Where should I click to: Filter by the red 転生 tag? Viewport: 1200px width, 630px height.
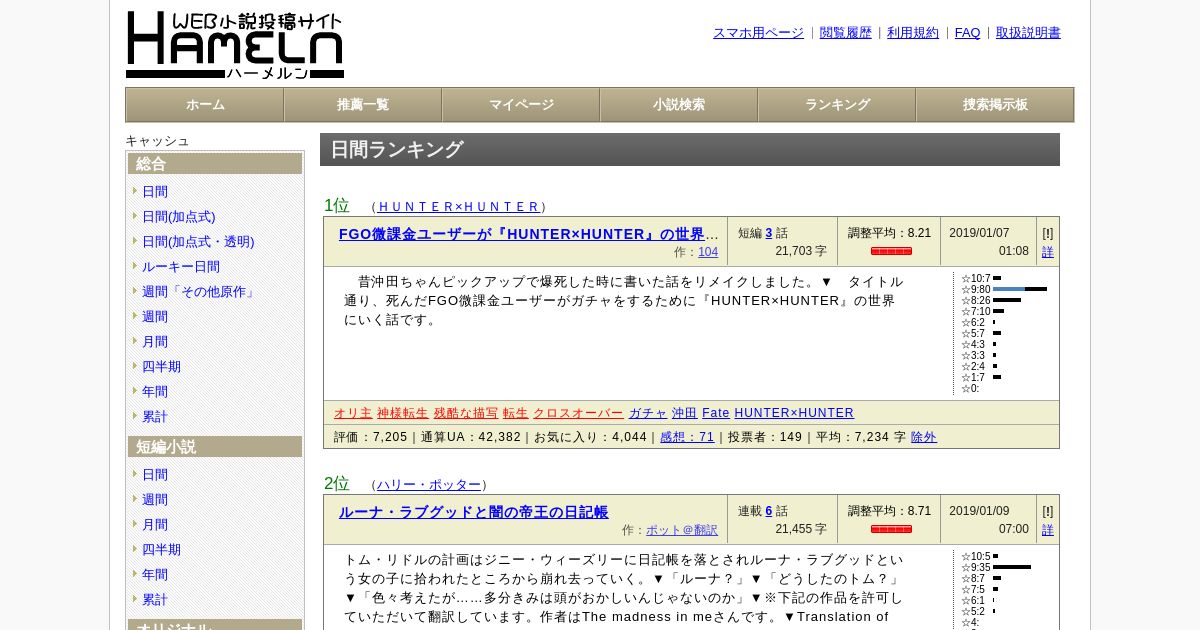(515, 413)
